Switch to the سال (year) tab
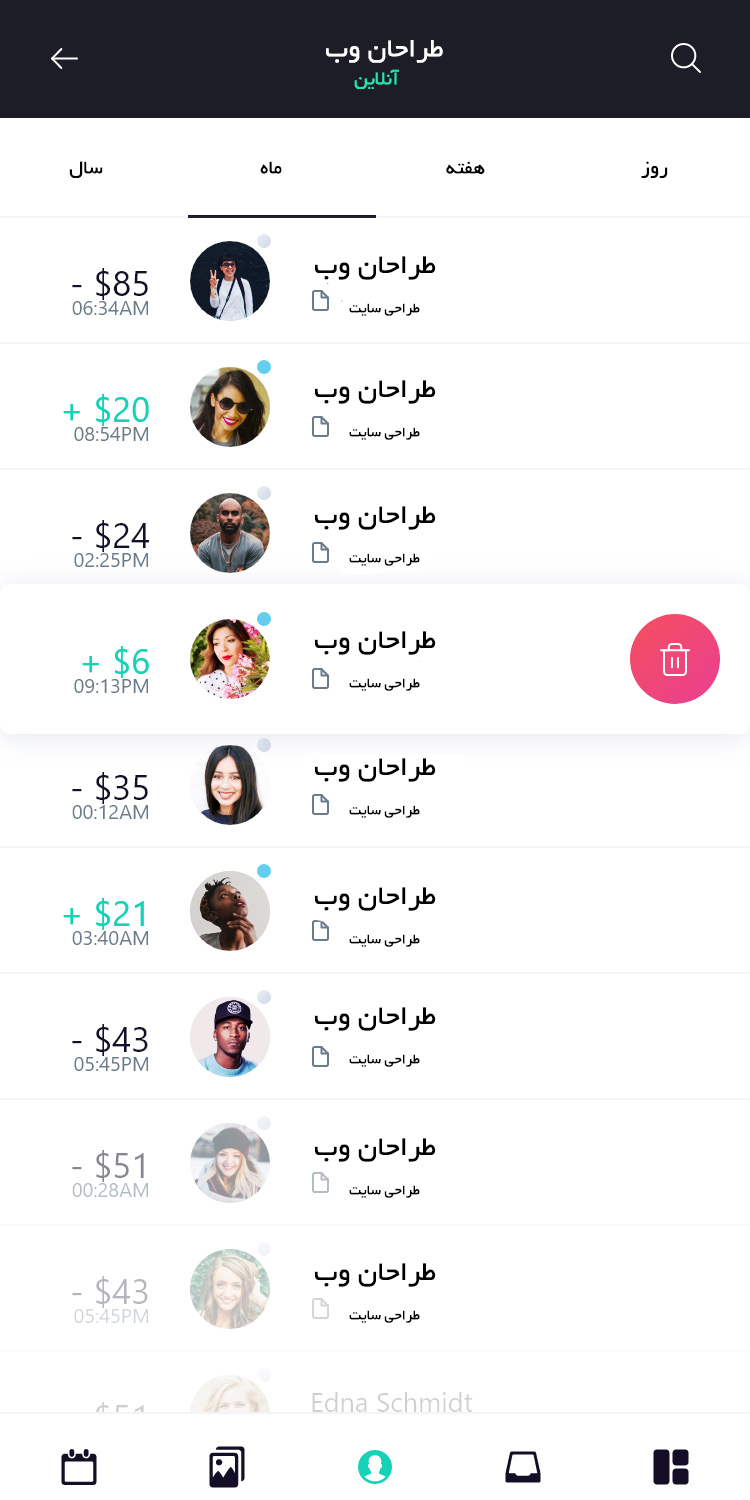 pyautogui.click(x=86, y=168)
